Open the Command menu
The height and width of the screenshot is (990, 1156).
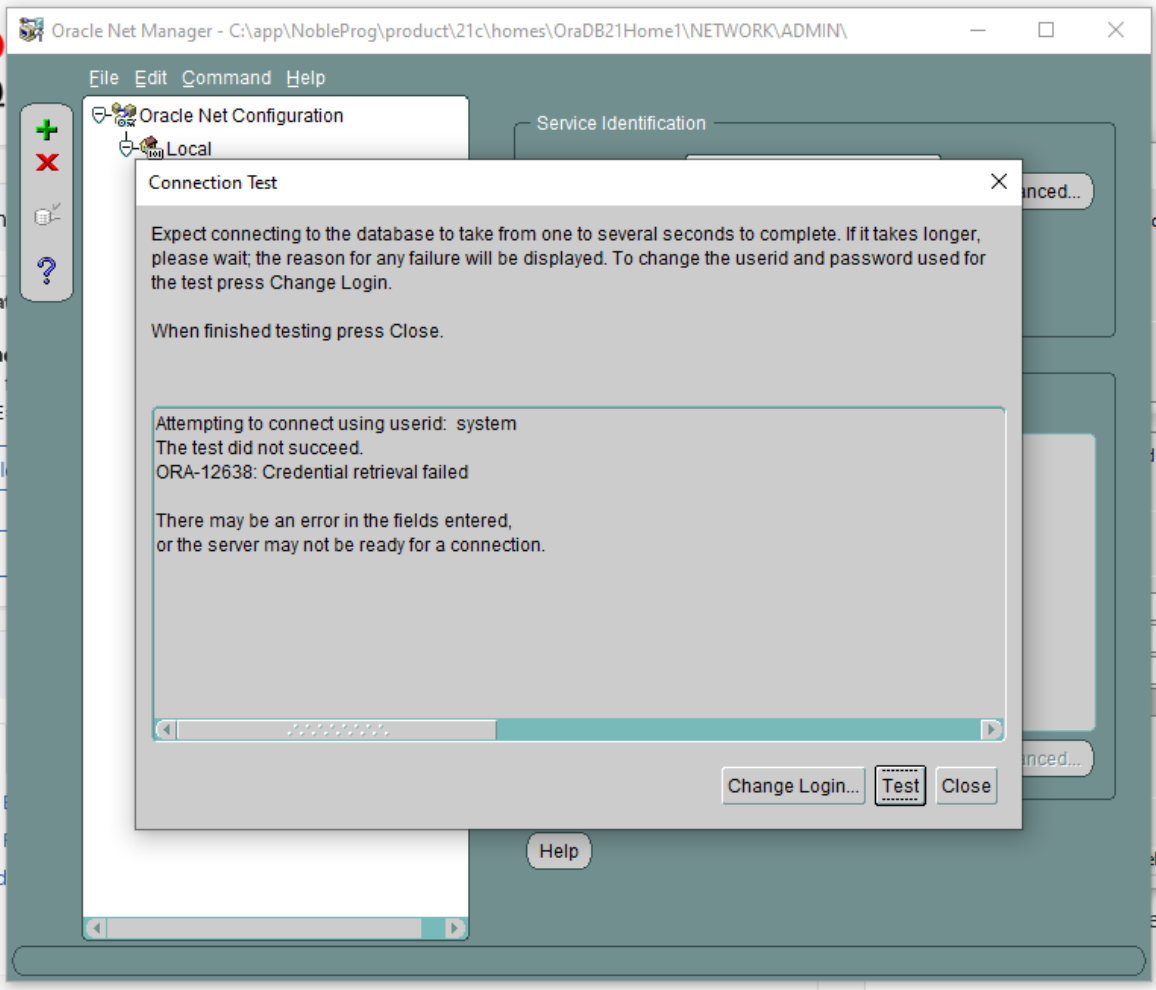tap(226, 78)
